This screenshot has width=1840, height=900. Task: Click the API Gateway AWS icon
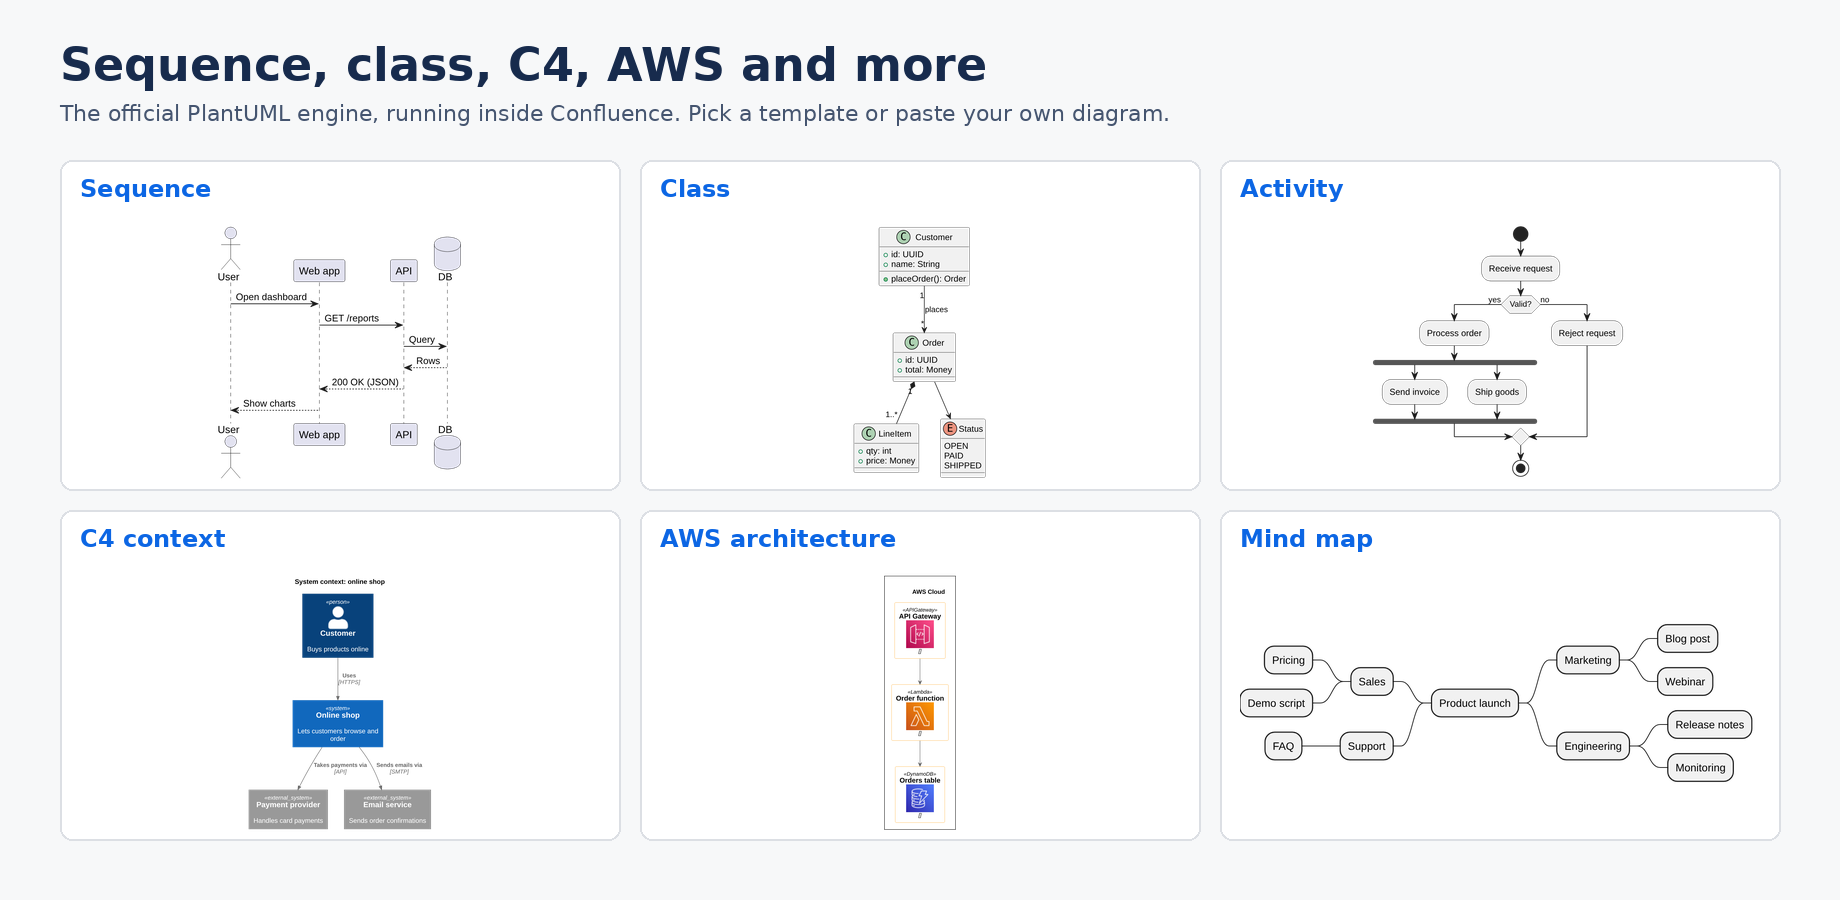tap(920, 634)
